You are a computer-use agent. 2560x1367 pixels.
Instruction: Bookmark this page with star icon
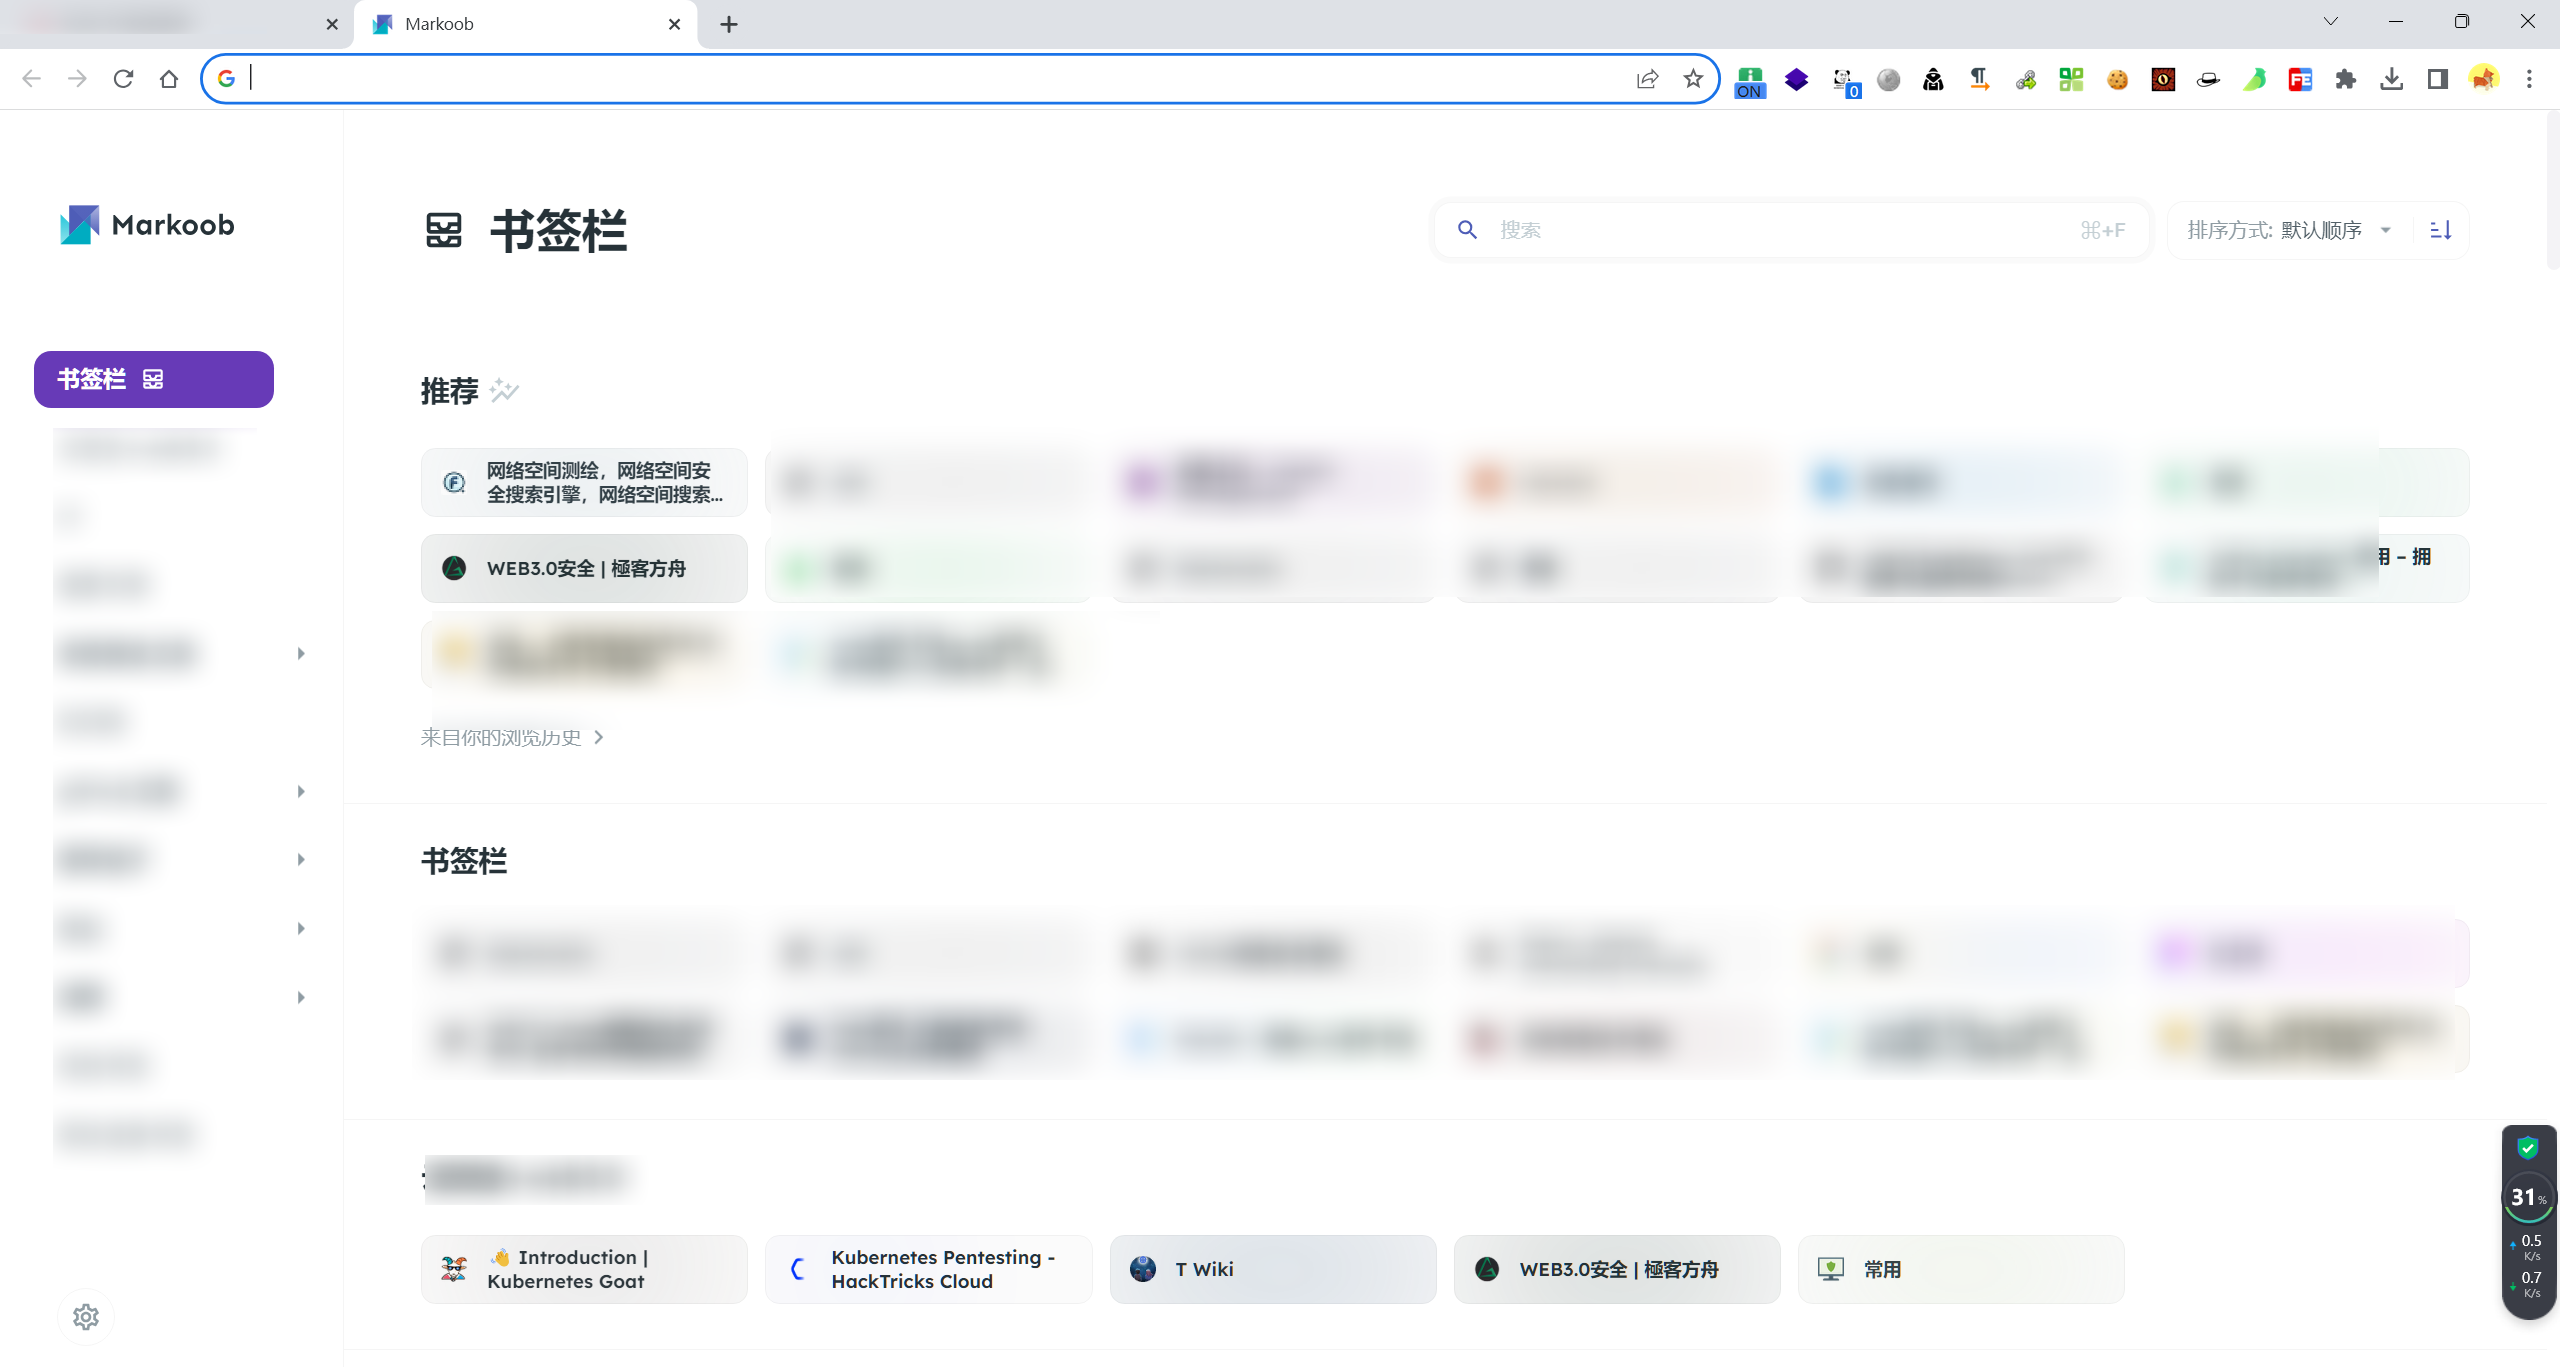[x=1693, y=79]
